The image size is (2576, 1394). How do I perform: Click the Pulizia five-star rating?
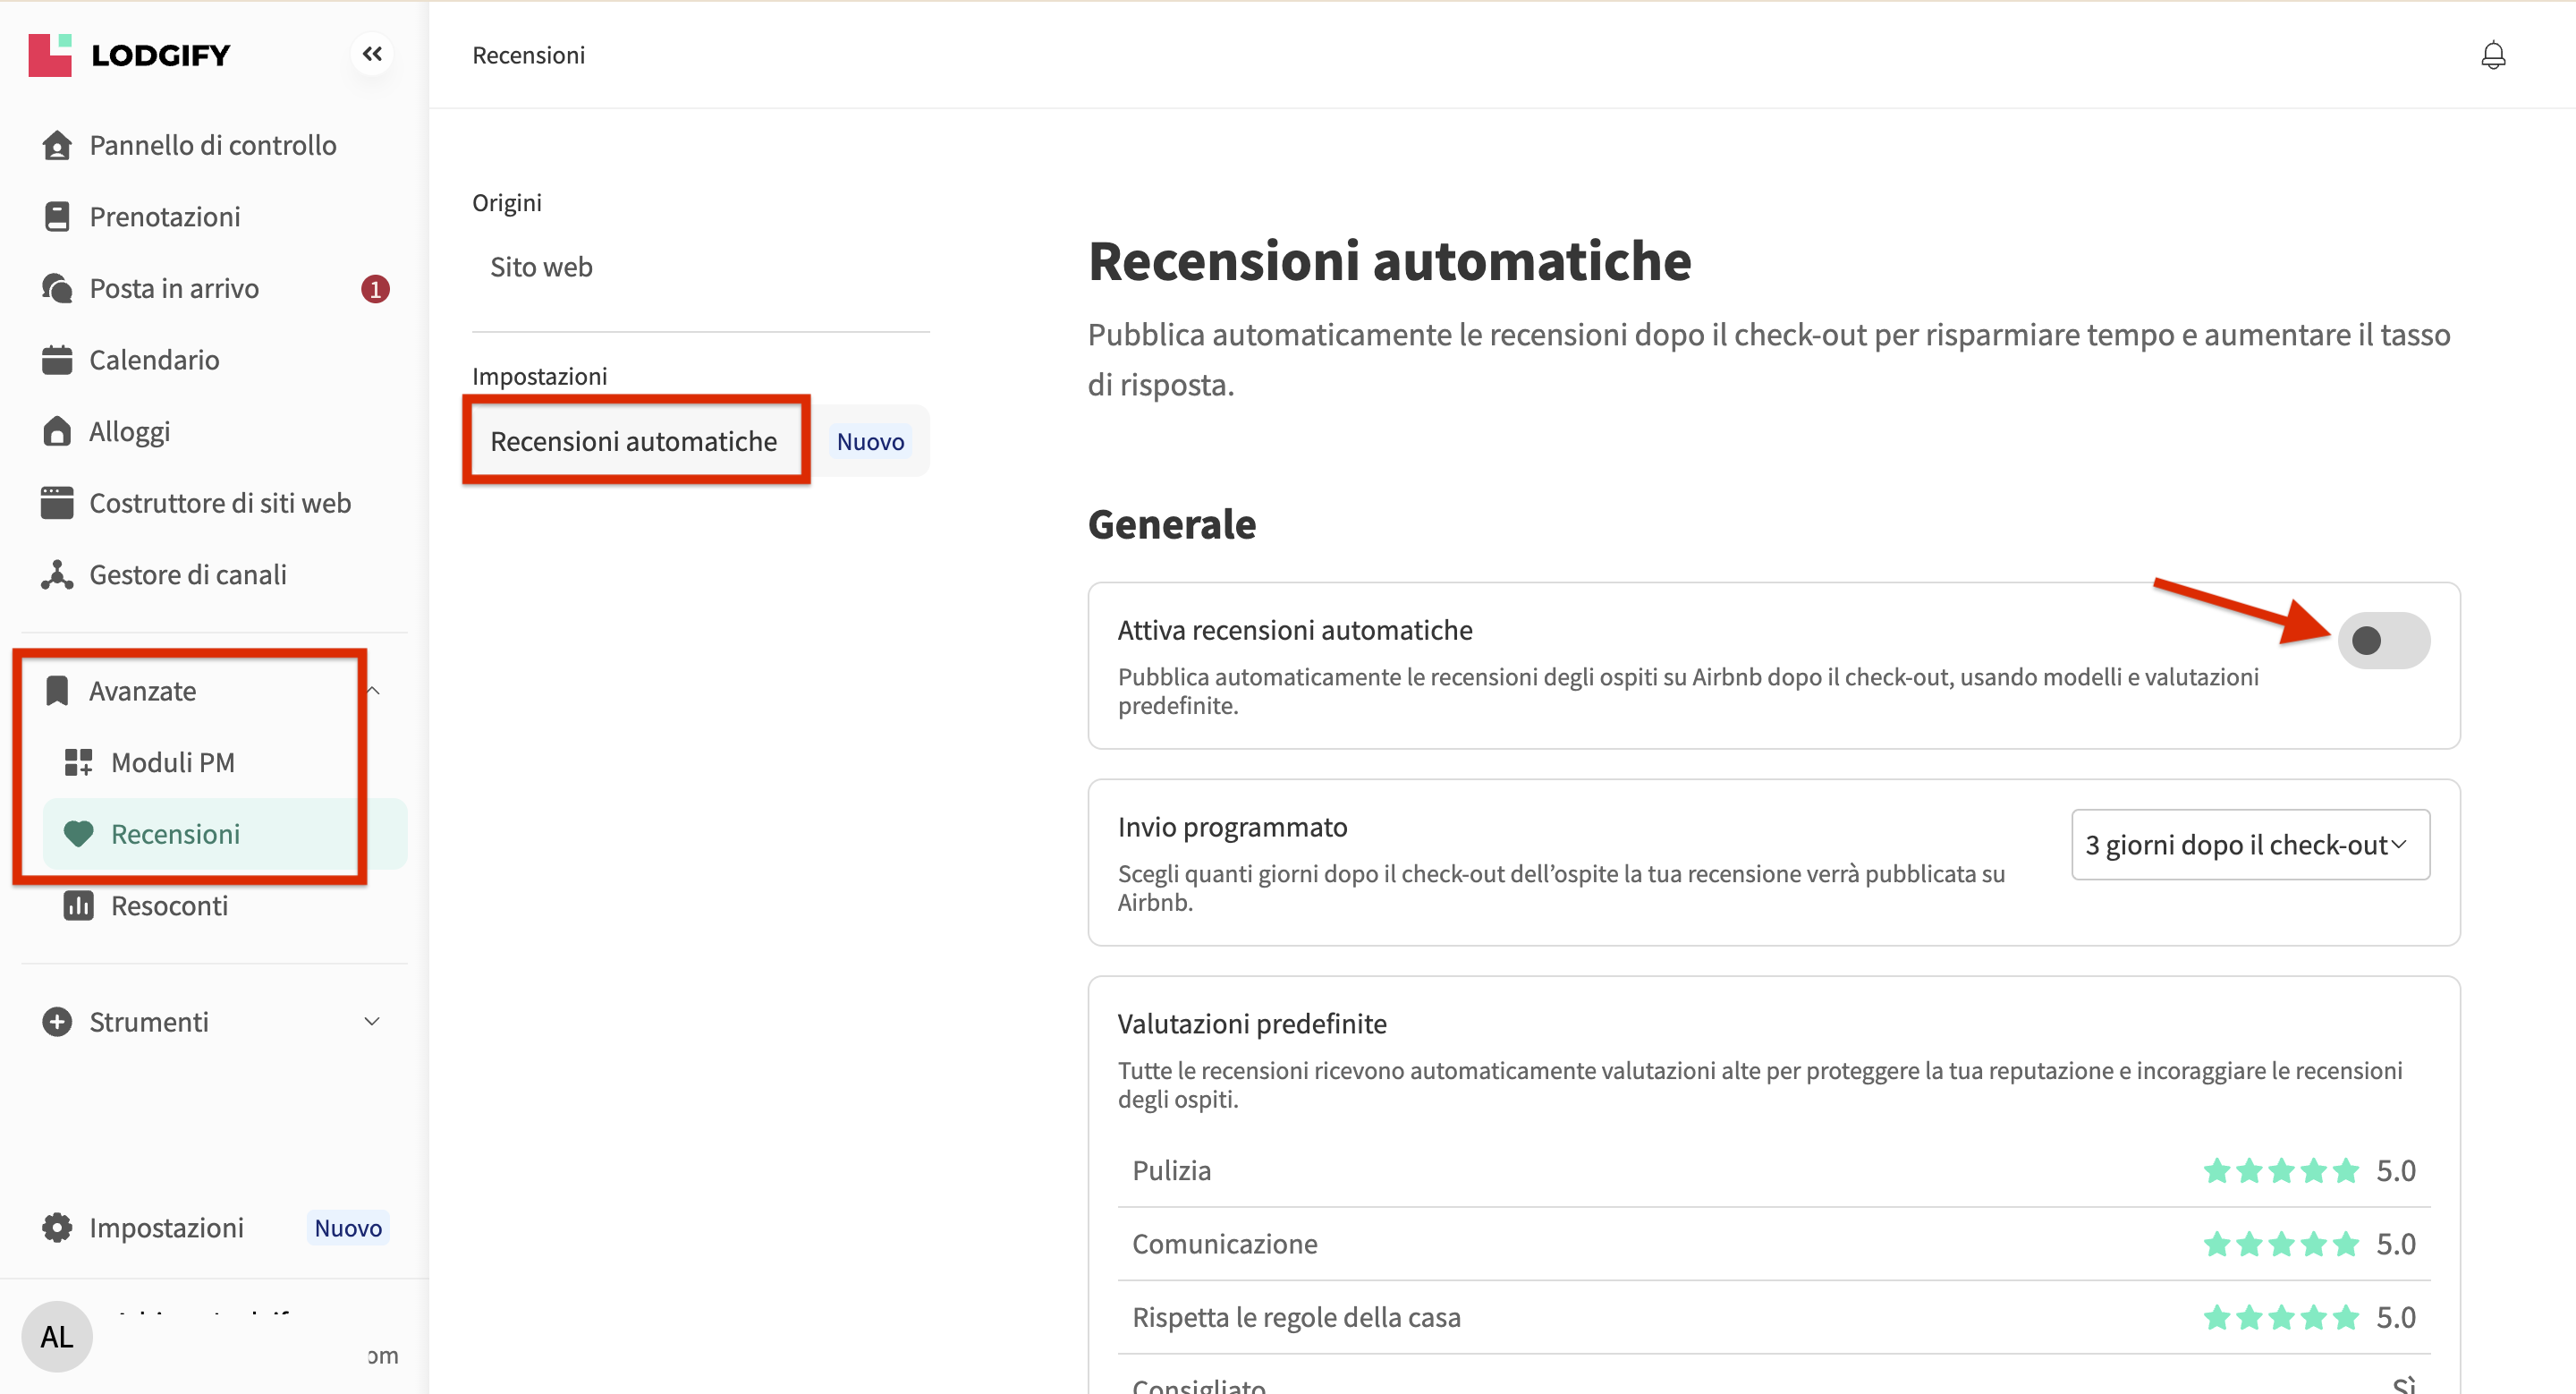coord(2280,1170)
